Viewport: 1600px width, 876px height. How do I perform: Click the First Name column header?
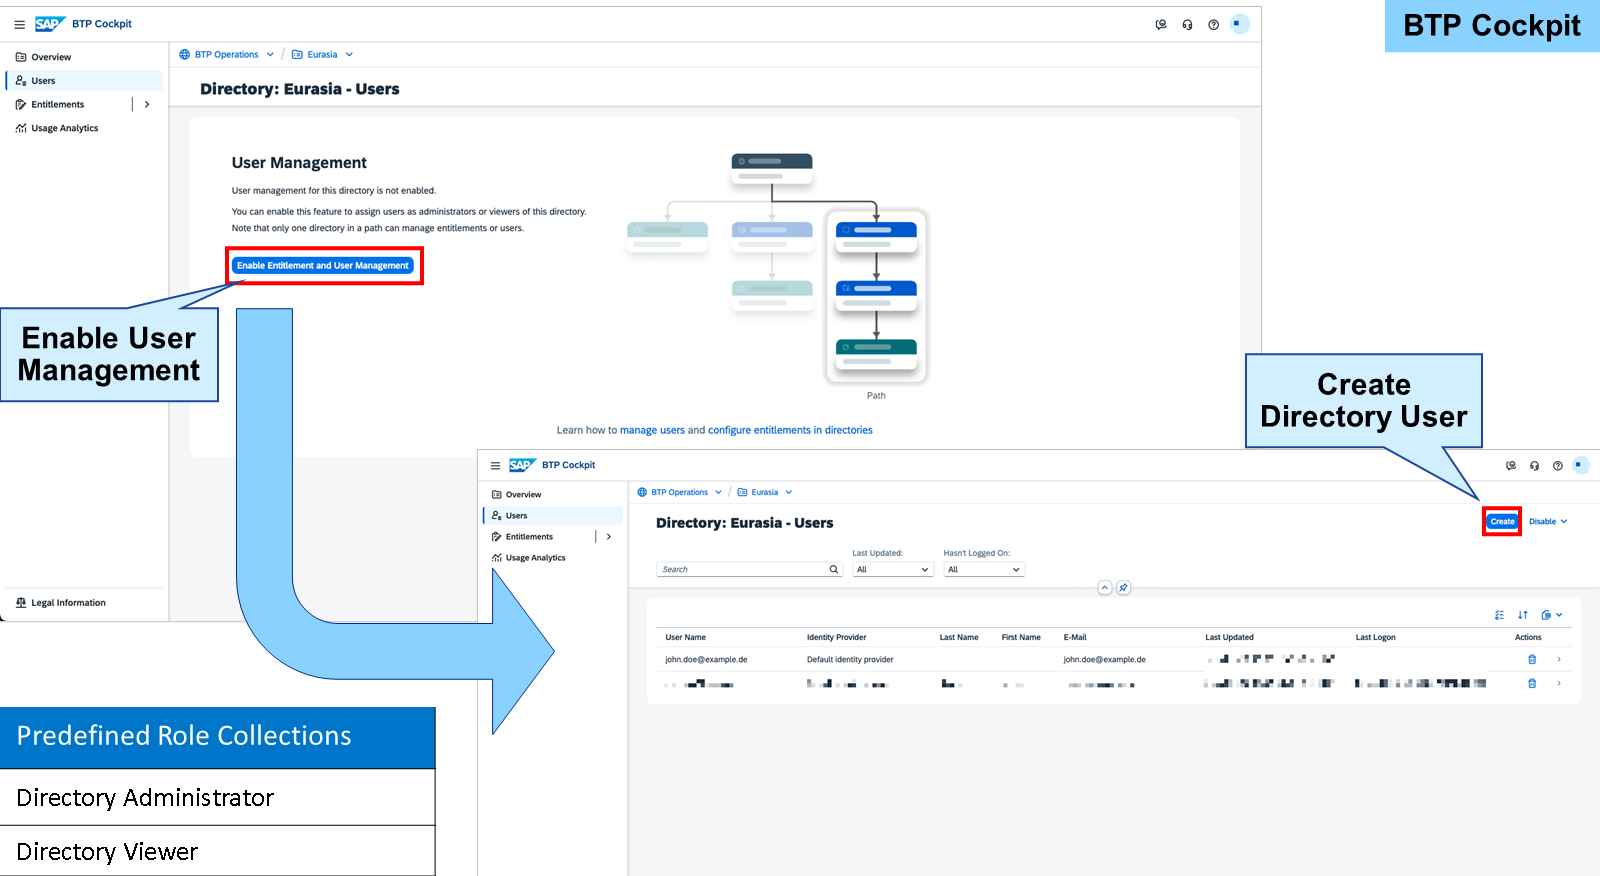pyautogui.click(x=1021, y=638)
